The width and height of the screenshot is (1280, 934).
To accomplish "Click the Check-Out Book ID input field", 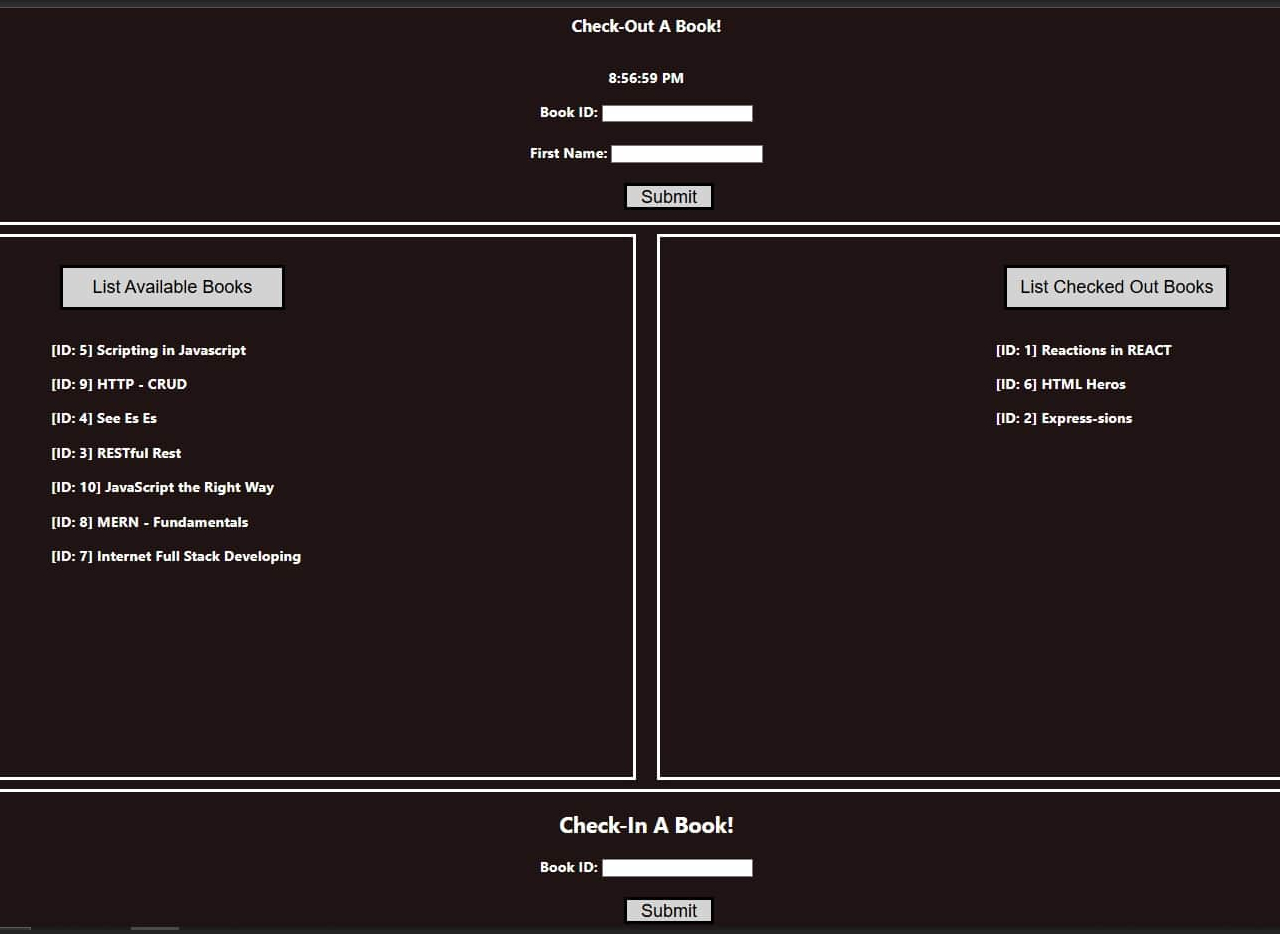I will pos(677,113).
